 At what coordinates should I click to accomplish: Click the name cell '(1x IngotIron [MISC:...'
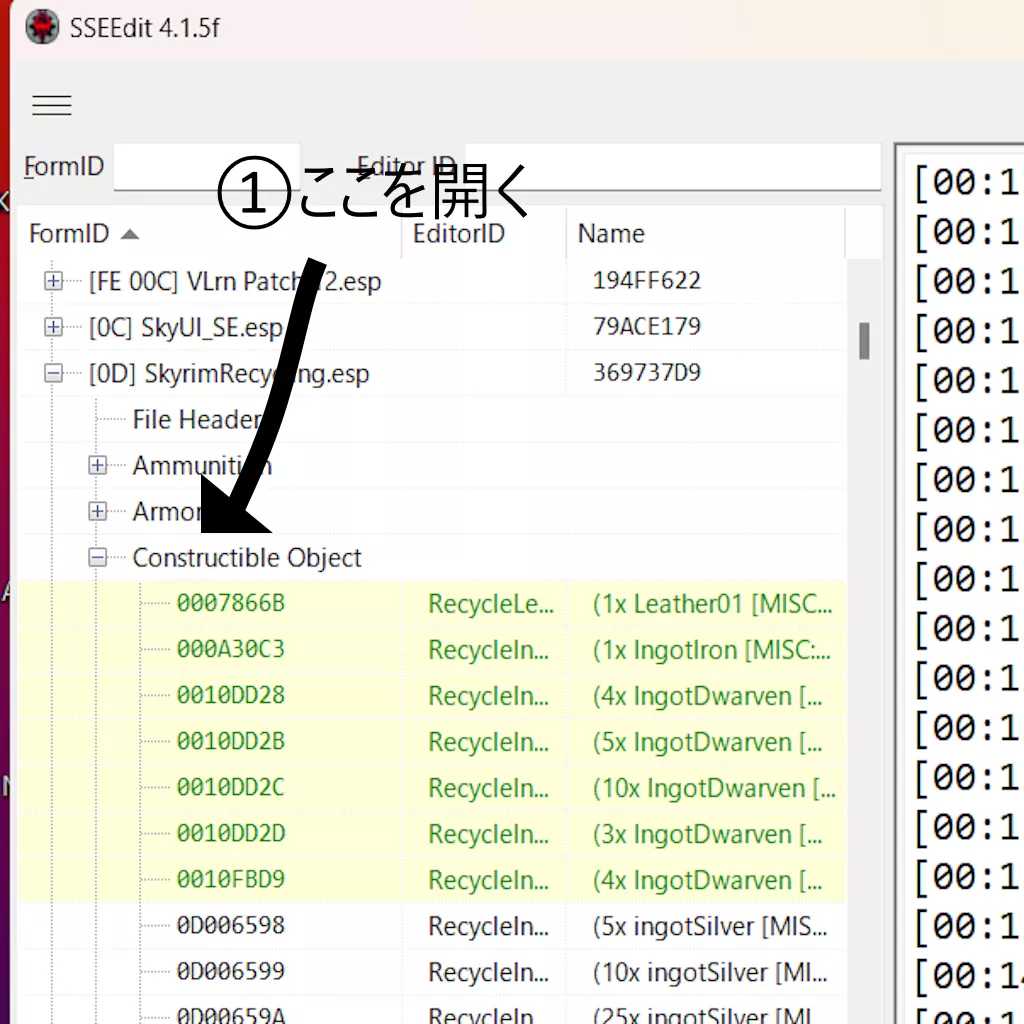coord(712,650)
